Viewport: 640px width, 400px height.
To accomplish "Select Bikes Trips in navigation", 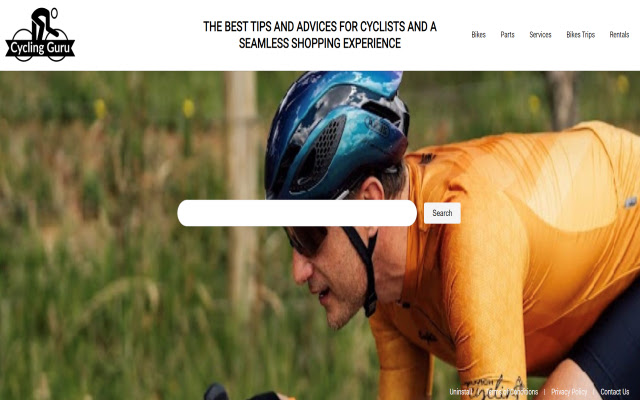I will click(x=580, y=35).
